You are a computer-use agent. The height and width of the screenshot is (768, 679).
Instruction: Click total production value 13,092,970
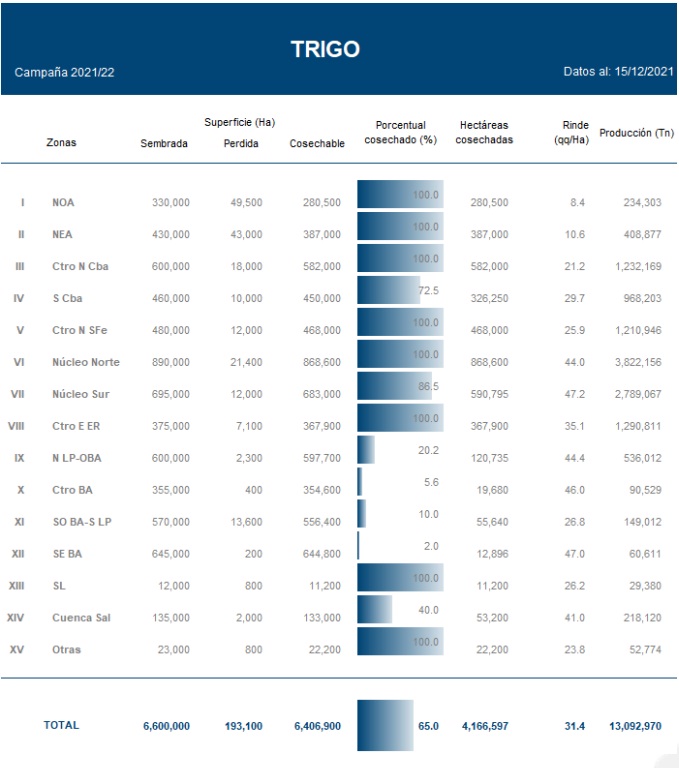click(635, 726)
